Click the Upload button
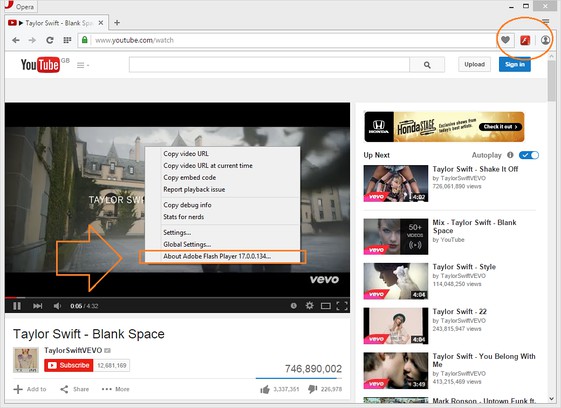This screenshot has height=408, width=561. point(474,64)
